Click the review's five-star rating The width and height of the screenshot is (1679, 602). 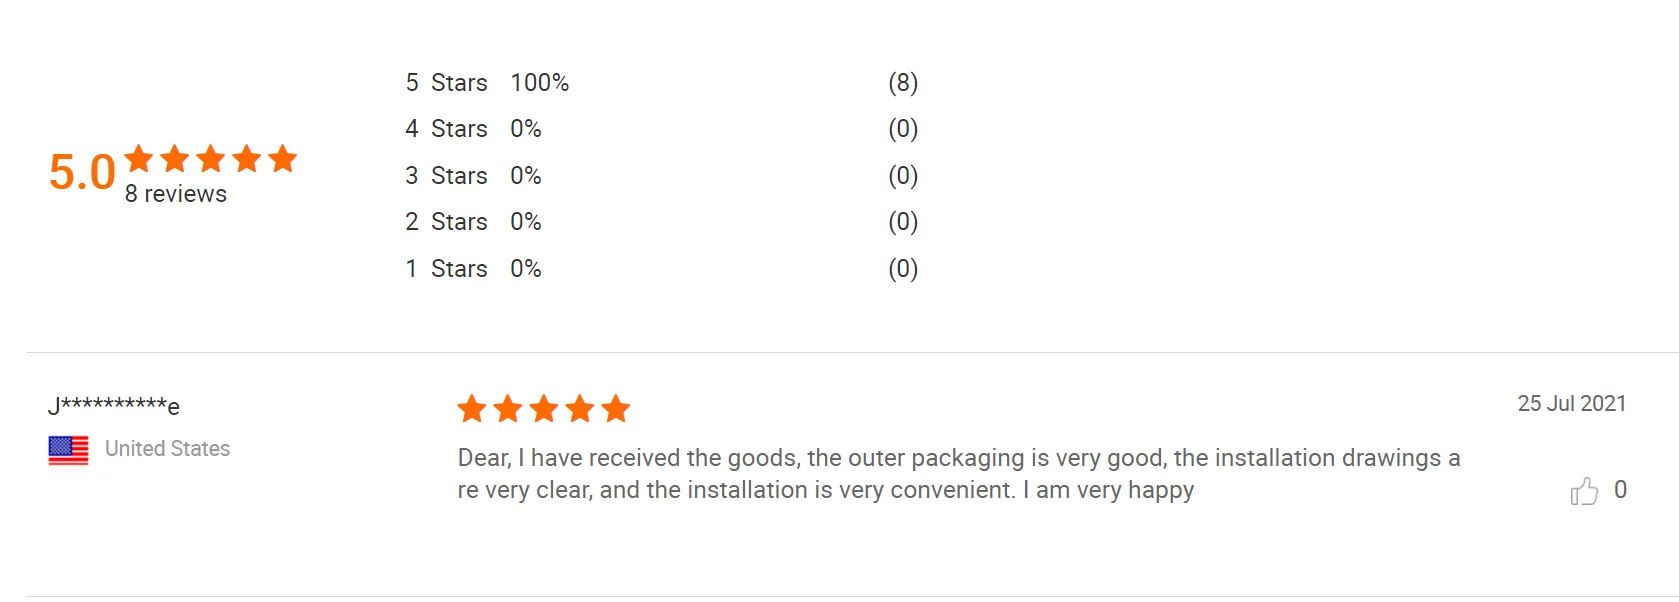click(543, 408)
